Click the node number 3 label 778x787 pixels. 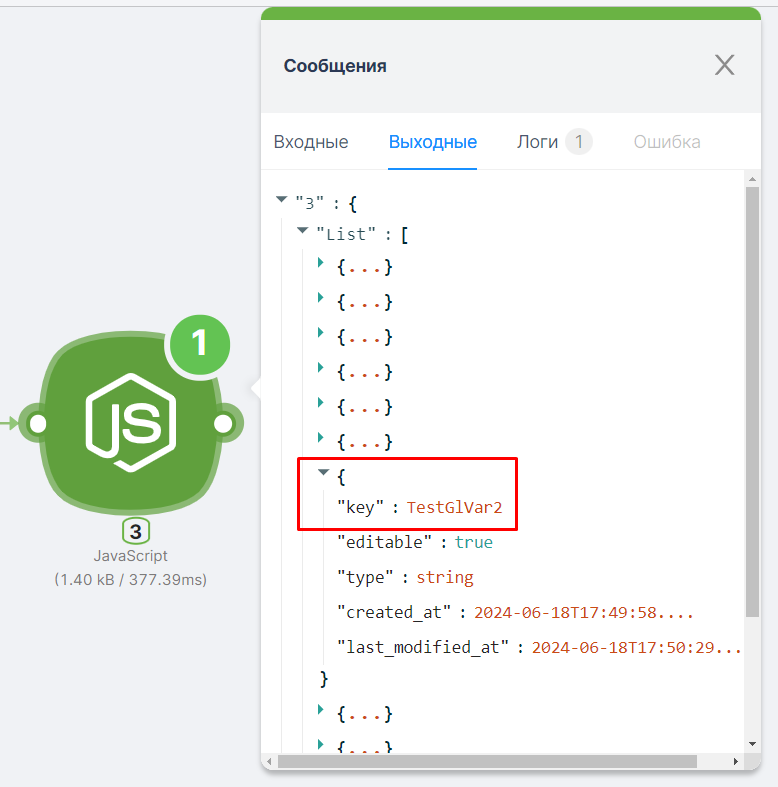(x=136, y=532)
